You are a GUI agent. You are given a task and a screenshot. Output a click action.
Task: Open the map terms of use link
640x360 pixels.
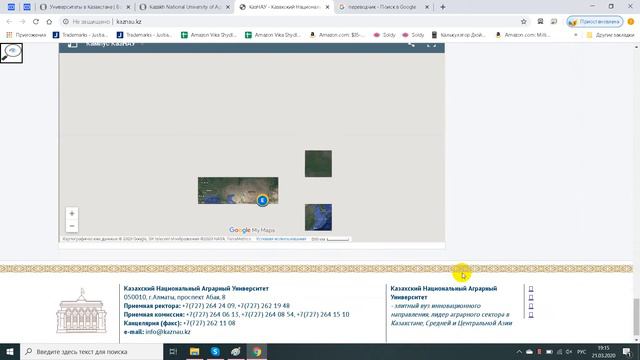coord(281,239)
